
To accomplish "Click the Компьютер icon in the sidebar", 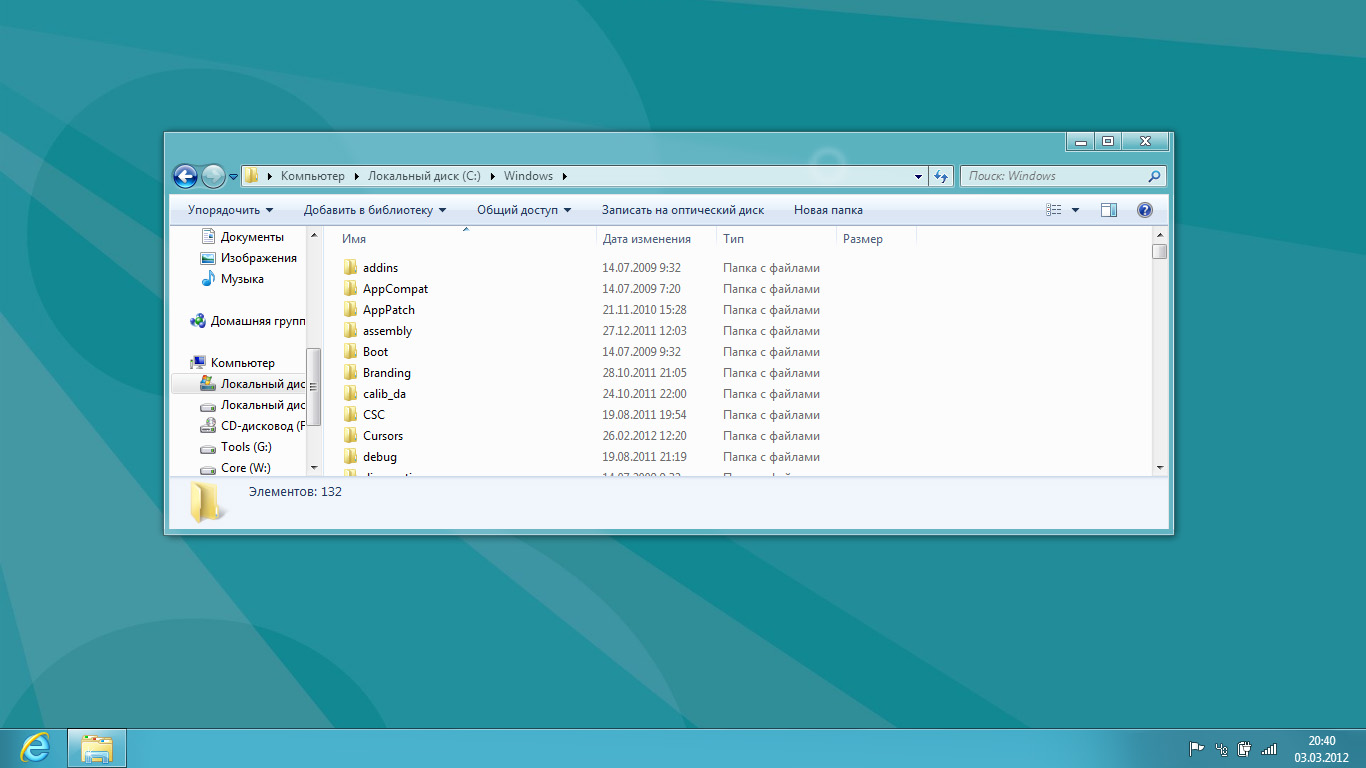I will coord(198,363).
